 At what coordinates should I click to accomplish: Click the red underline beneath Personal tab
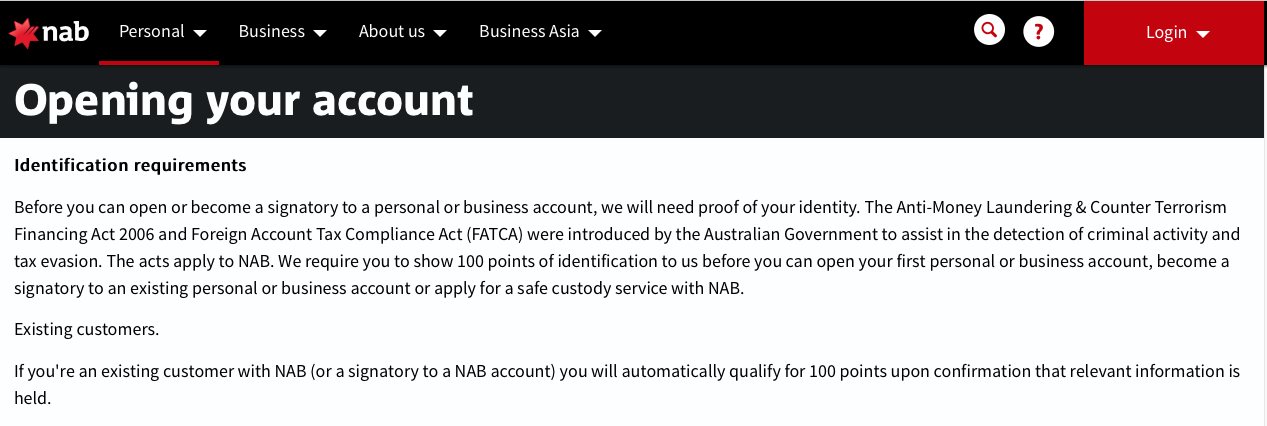pos(159,62)
